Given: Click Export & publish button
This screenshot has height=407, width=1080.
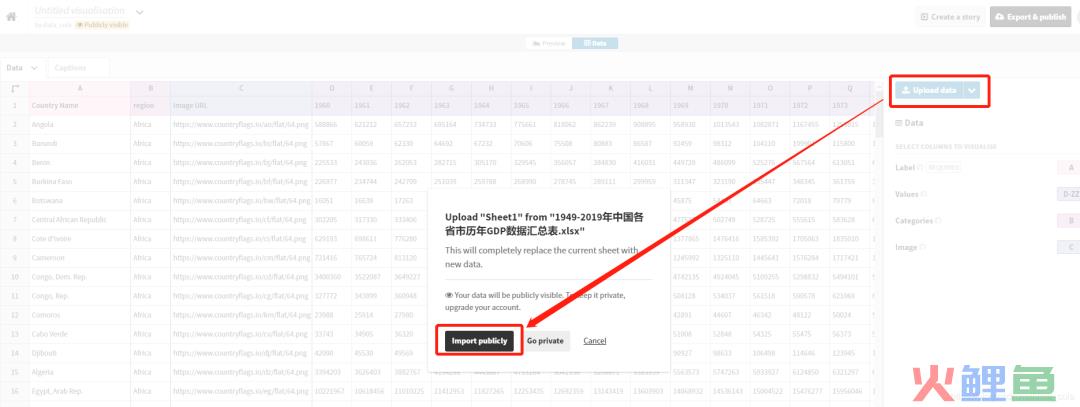Looking at the screenshot, I should coord(1030,17).
